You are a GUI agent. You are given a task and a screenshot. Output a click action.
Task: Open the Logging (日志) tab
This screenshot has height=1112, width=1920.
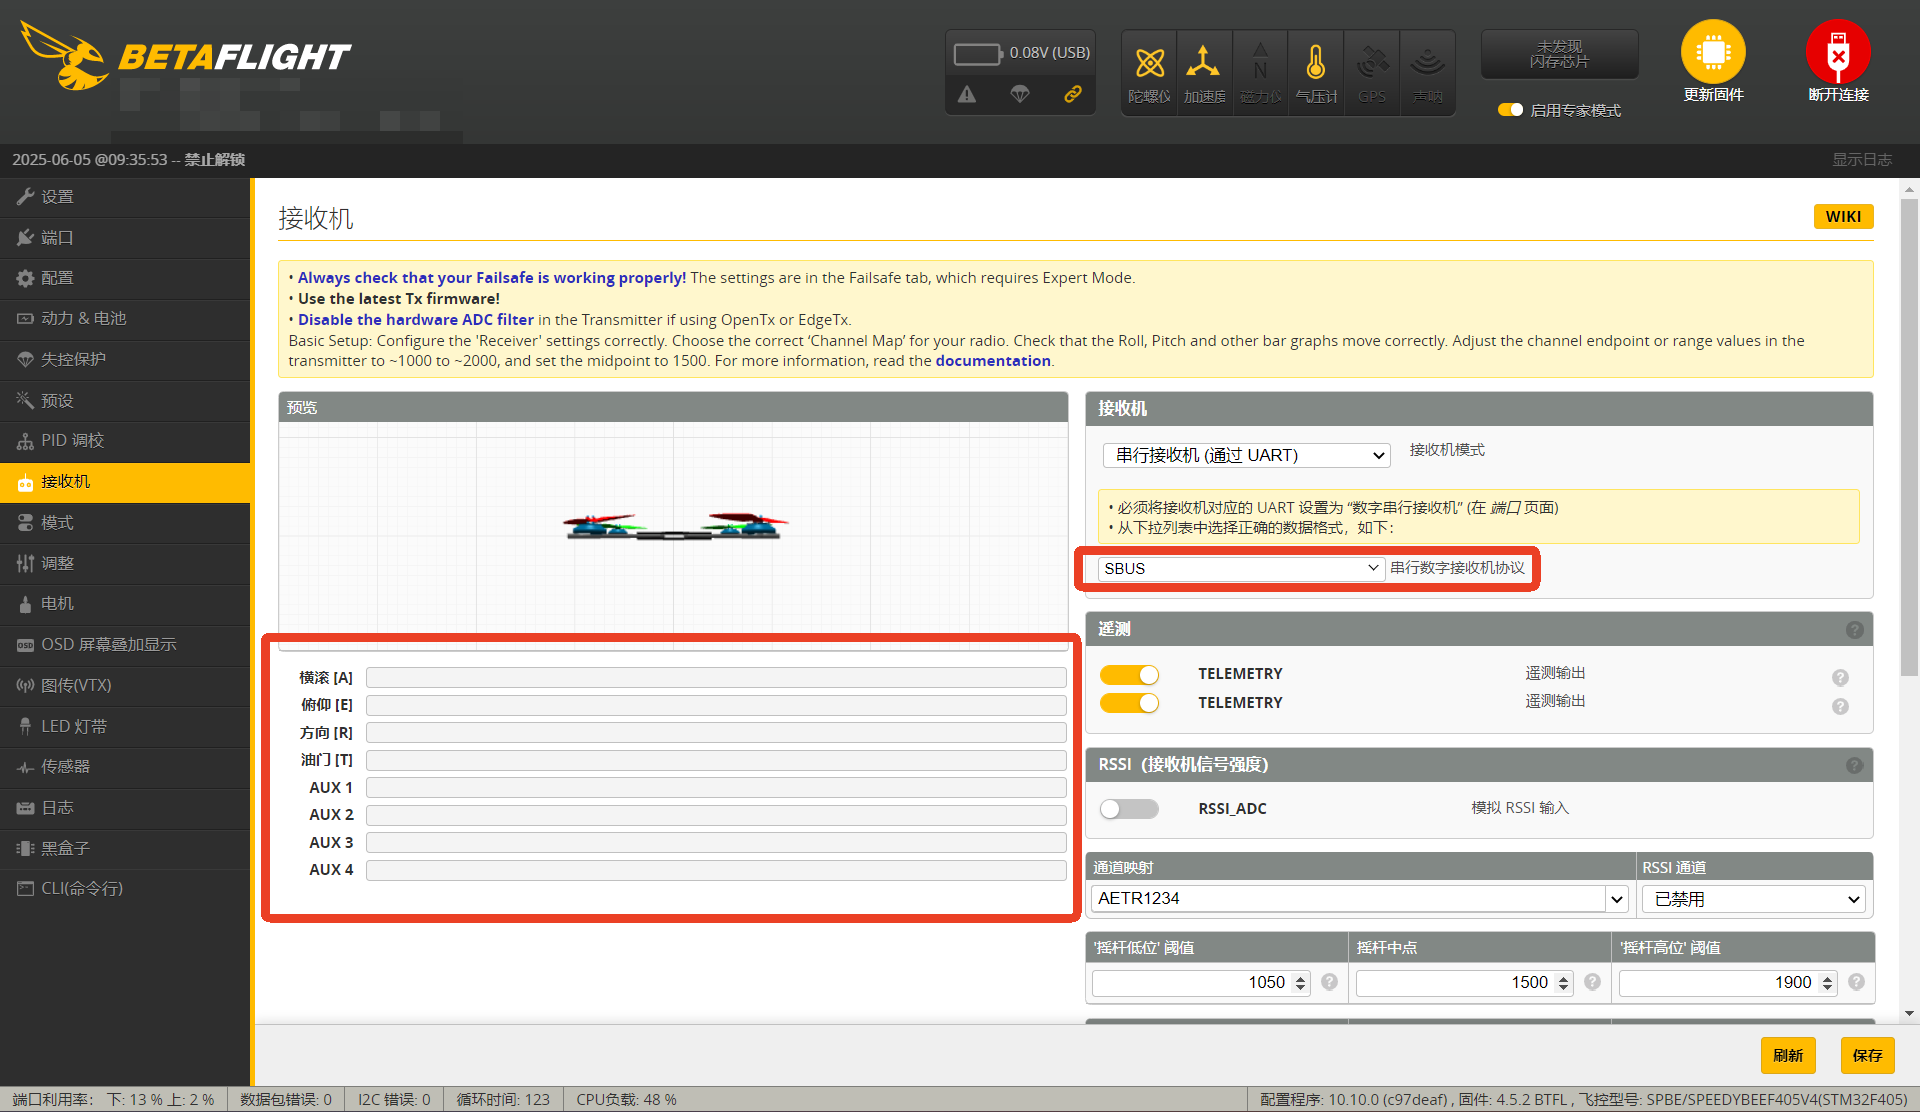click(125, 808)
